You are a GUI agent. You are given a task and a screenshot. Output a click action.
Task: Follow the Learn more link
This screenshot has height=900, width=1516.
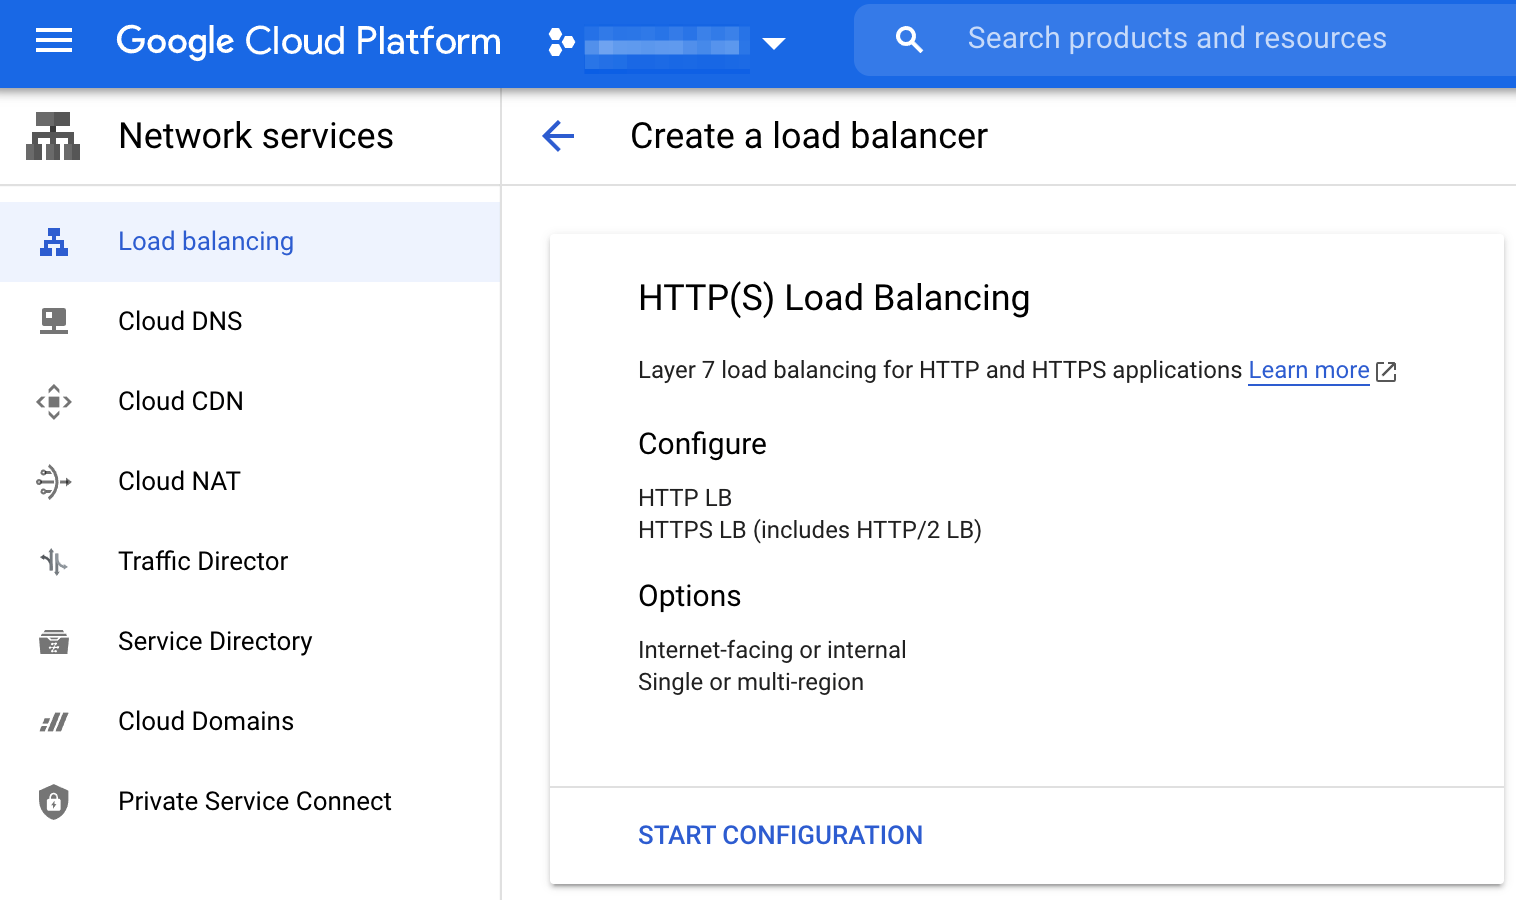pyautogui.click(x=1308, y=370)
